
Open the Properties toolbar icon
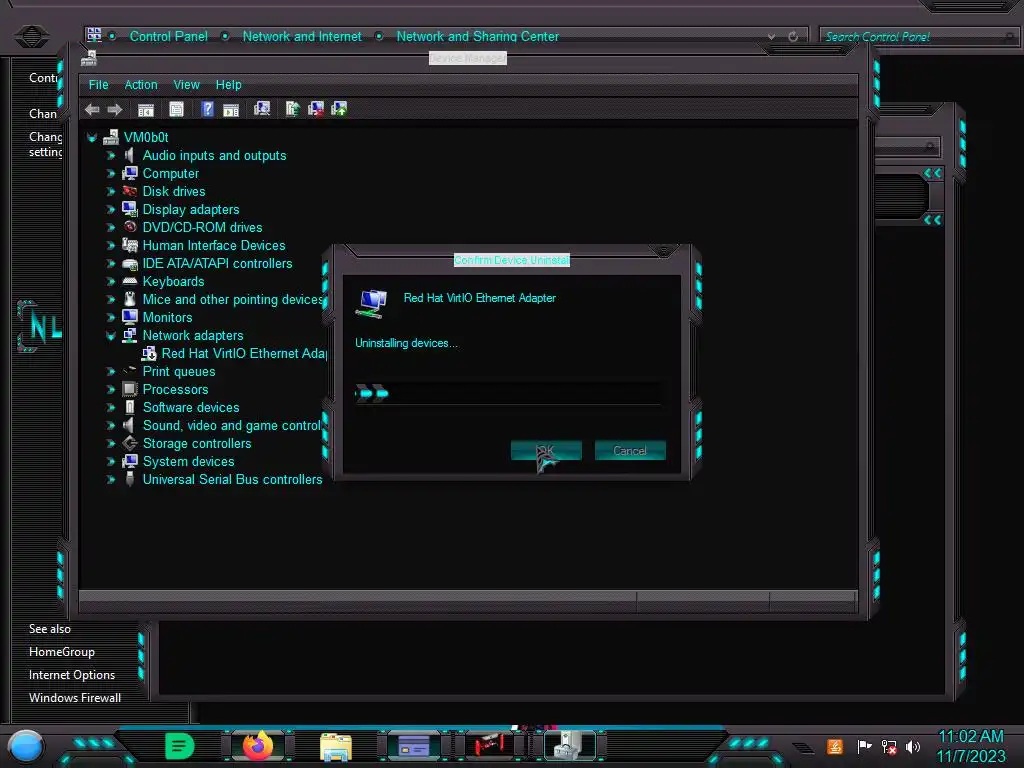[x=176, y=110]
